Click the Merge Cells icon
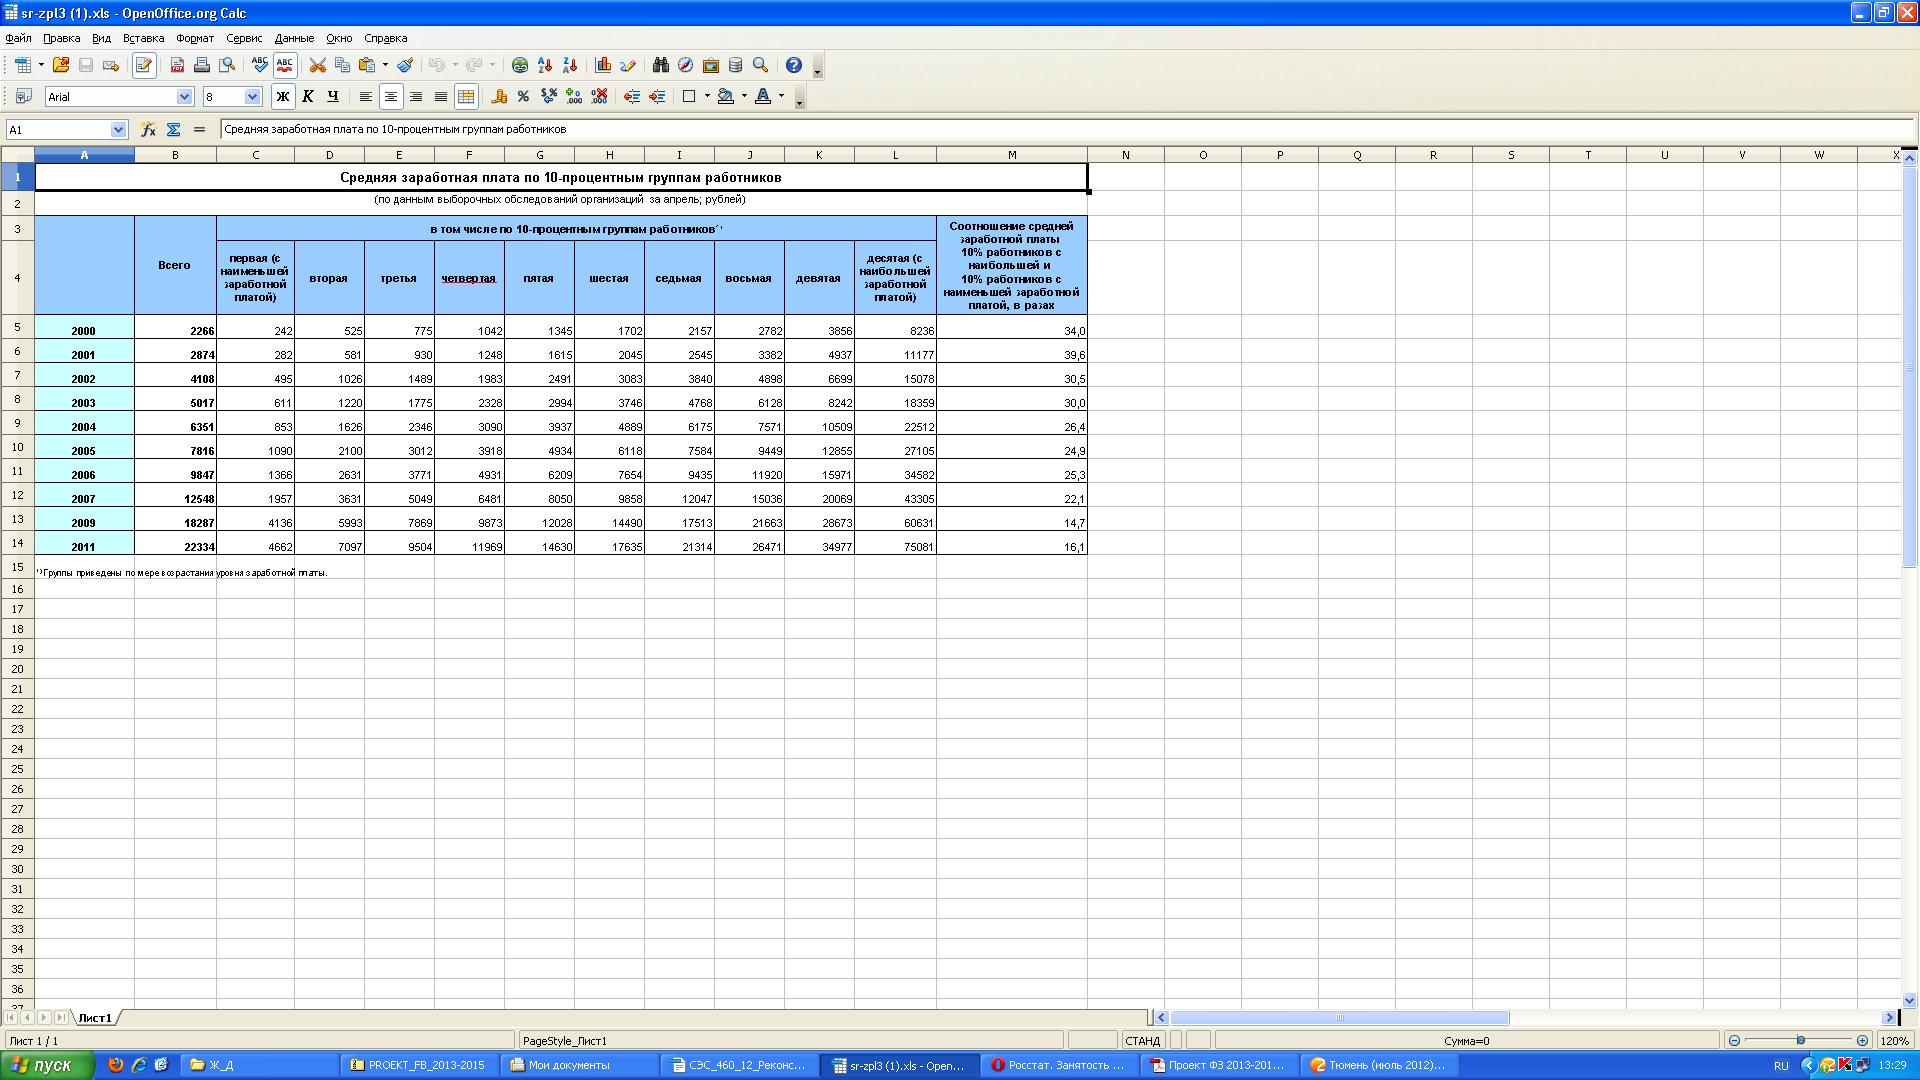 (466, 96)
